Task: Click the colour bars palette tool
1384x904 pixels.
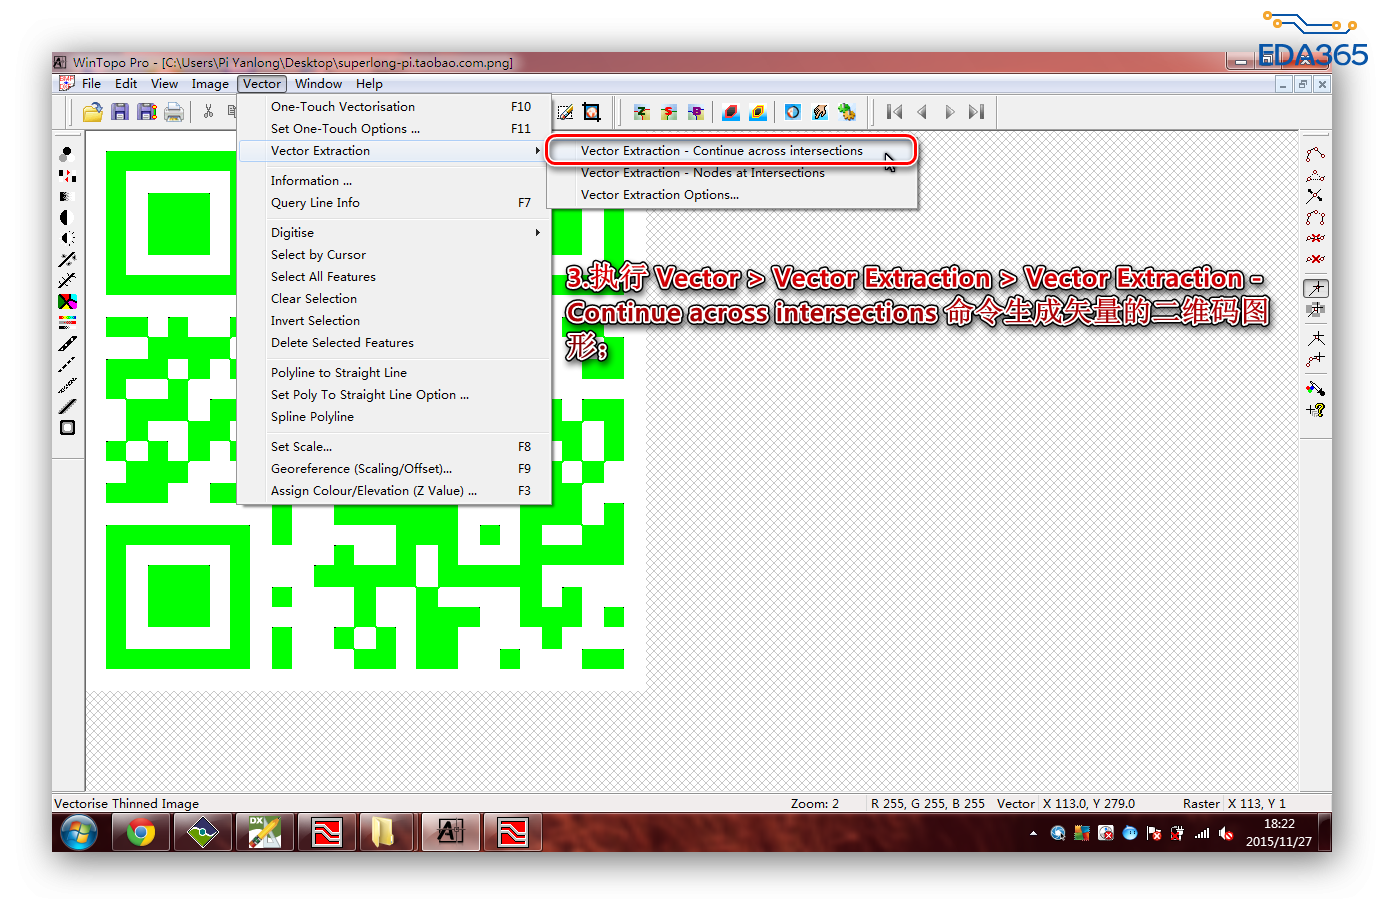Action: [67, 322]
